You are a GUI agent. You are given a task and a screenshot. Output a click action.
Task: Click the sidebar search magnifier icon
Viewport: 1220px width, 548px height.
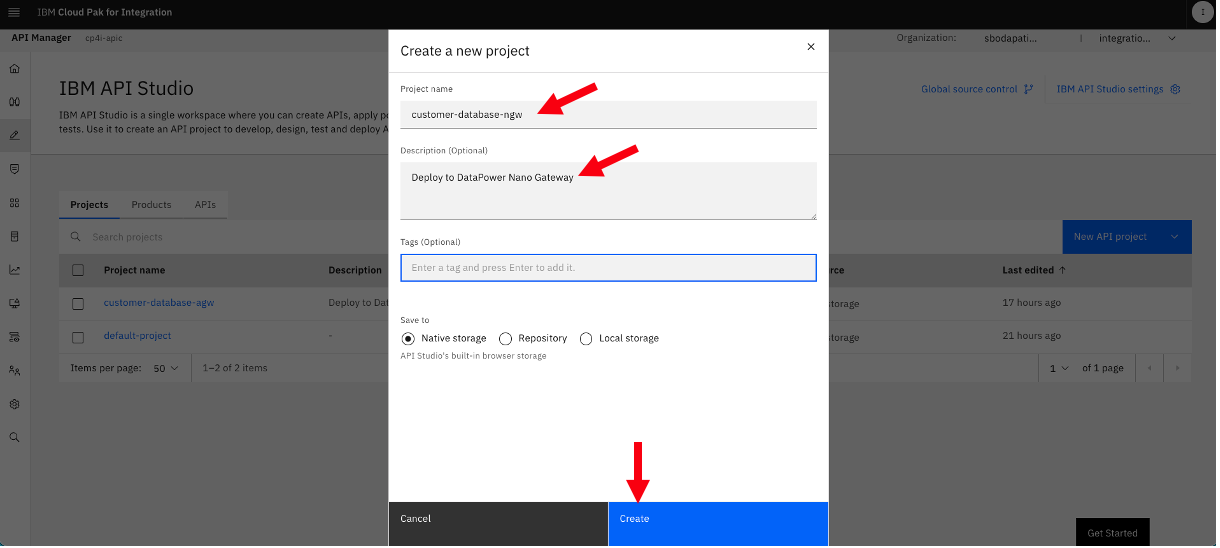click(14, 438)
